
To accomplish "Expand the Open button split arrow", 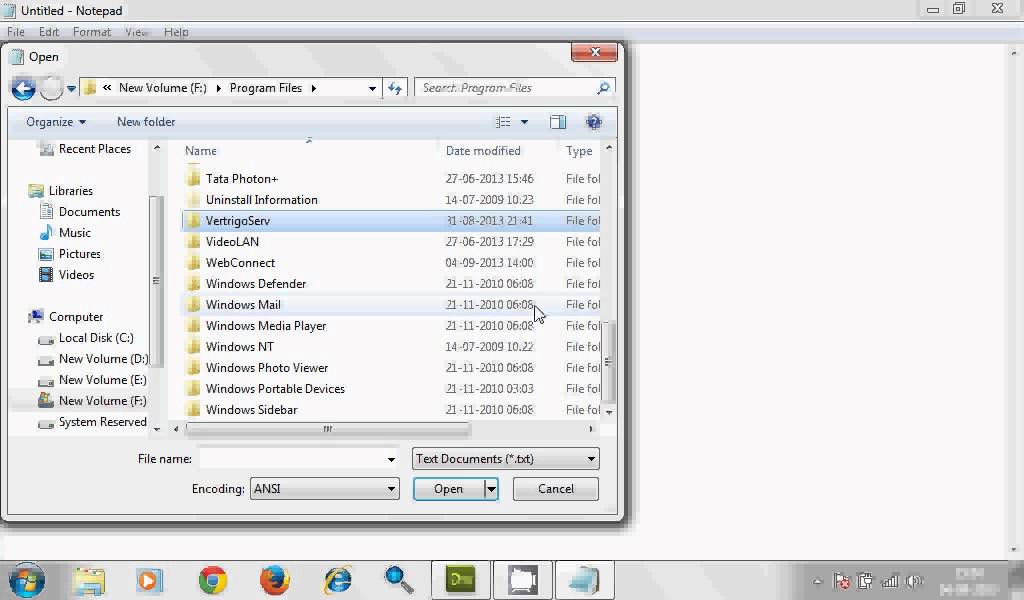I will [491, 488].
